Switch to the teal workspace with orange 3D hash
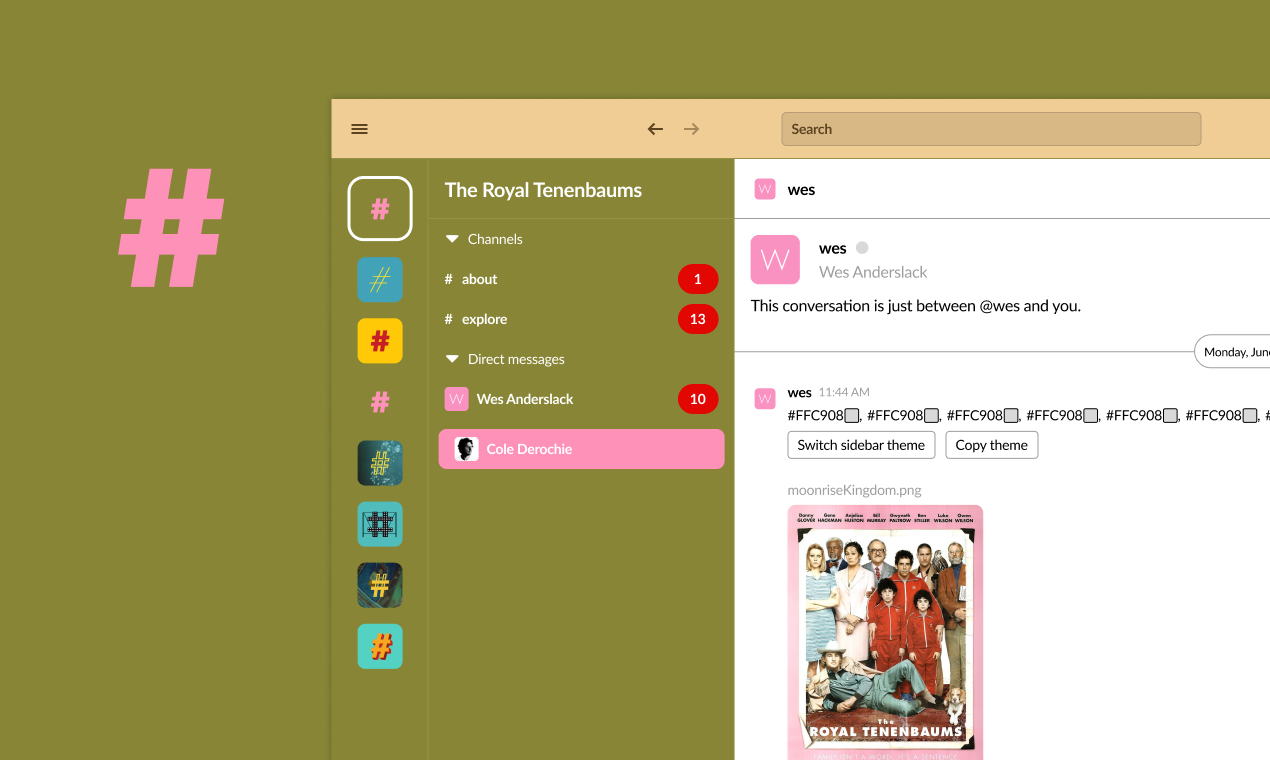The height and width of the screenshot is (760, 1270). pyautogui.click(x=380, y=646)
